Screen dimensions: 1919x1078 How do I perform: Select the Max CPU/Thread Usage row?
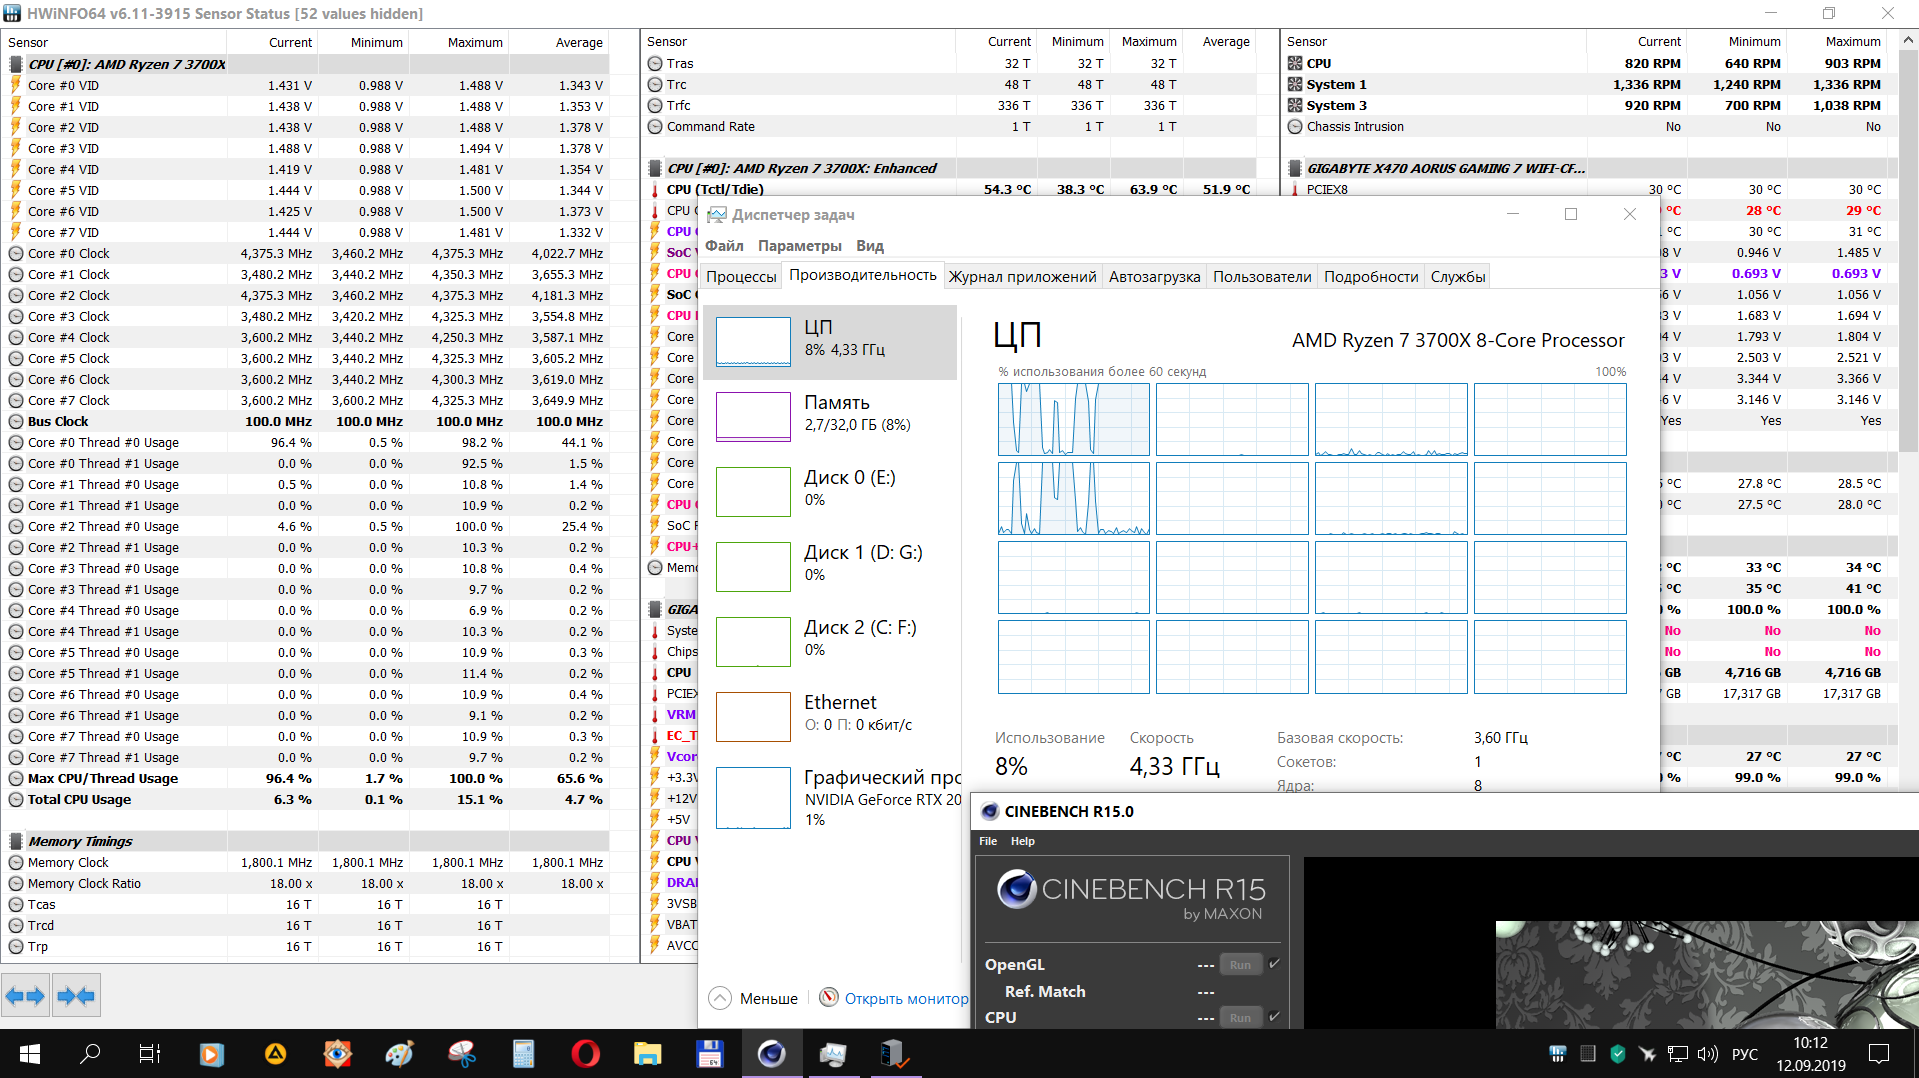coord(306,779)
